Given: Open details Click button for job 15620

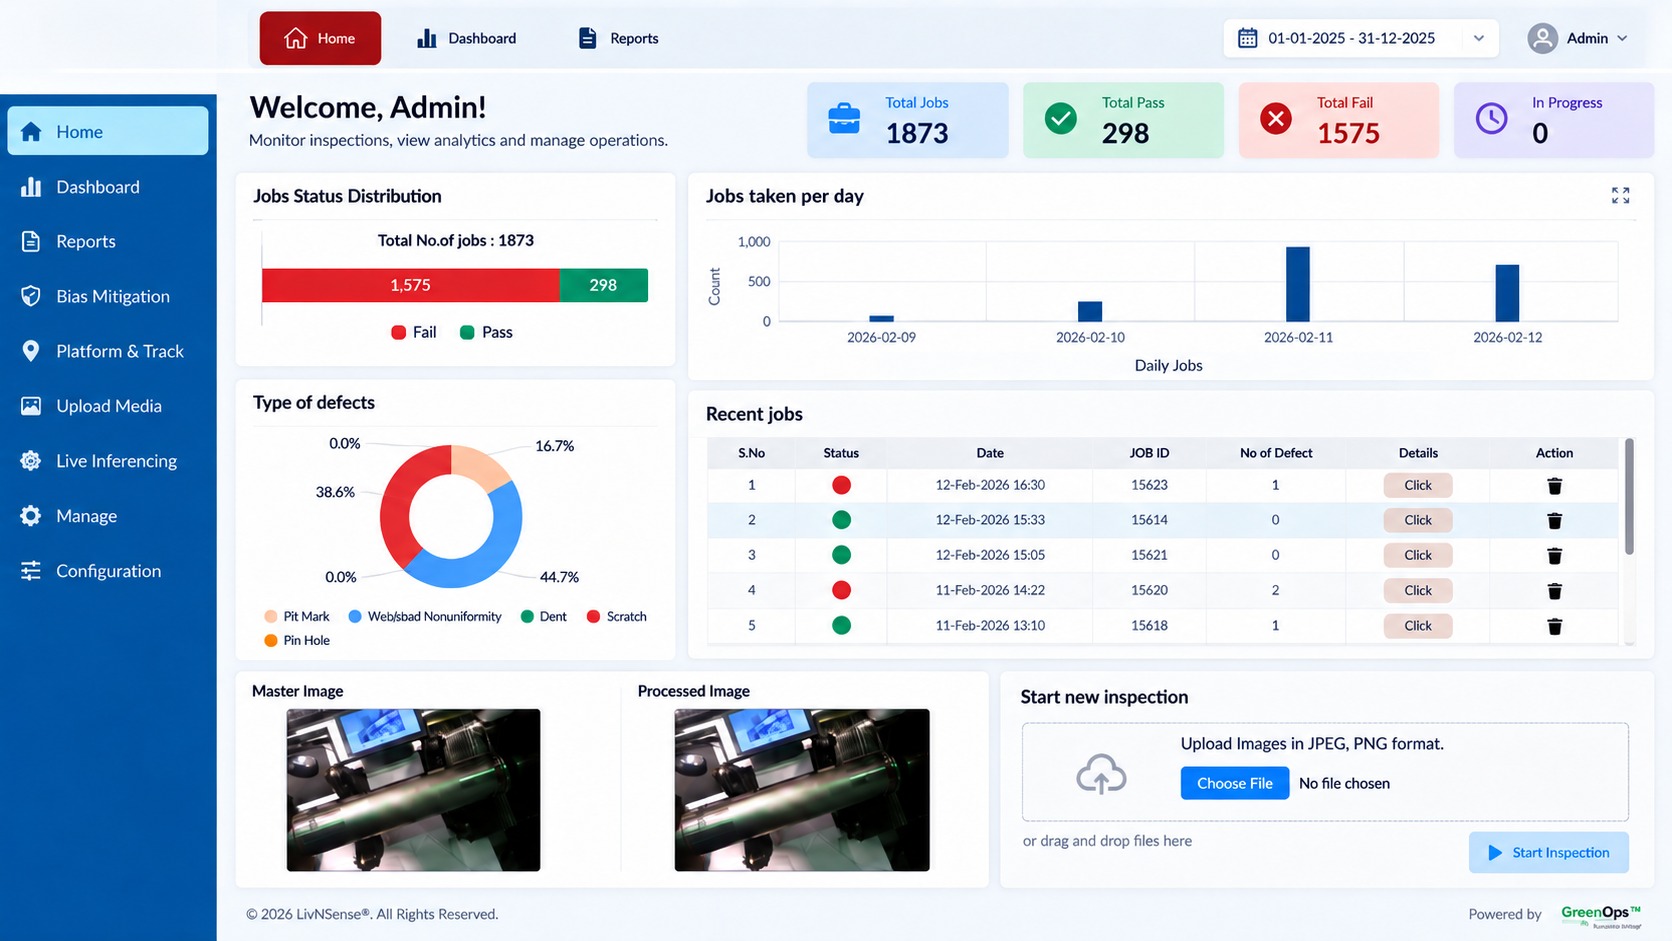Looking at the screenshot, I should [x=1417, y=590].
